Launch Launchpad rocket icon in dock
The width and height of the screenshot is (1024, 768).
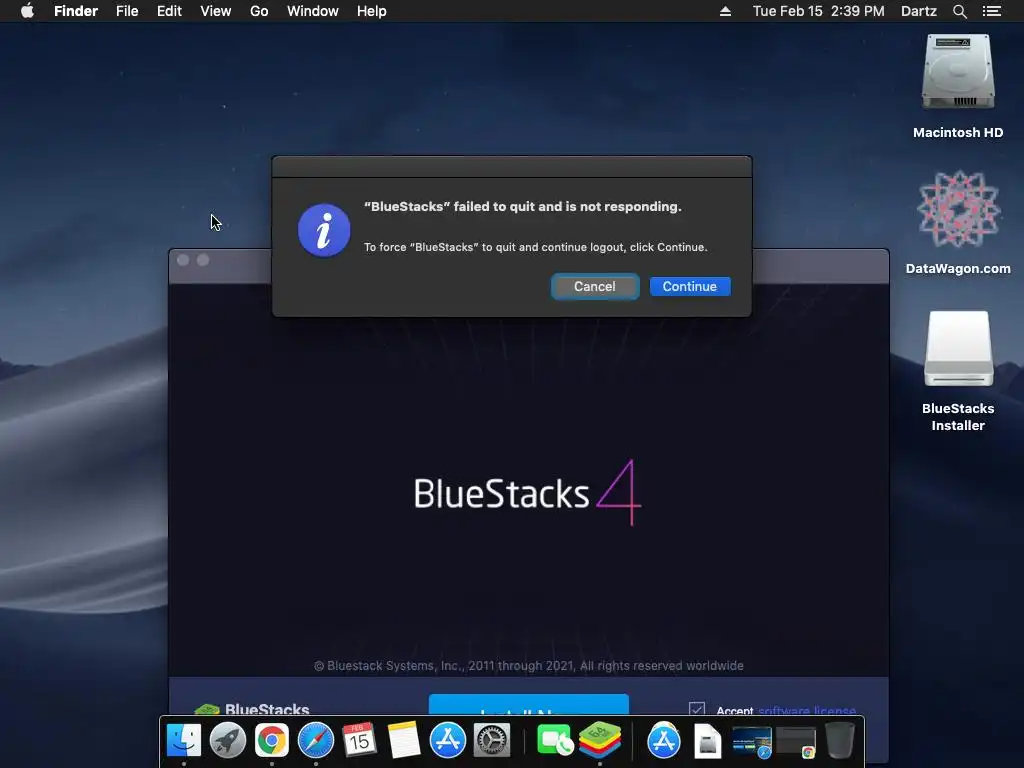pyautogui.click(x=227, y=740)
